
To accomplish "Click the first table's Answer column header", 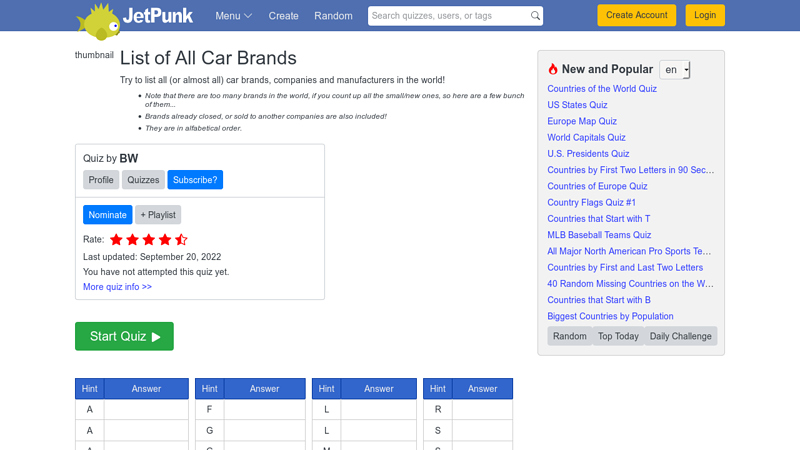I will (x=146, y=389).
